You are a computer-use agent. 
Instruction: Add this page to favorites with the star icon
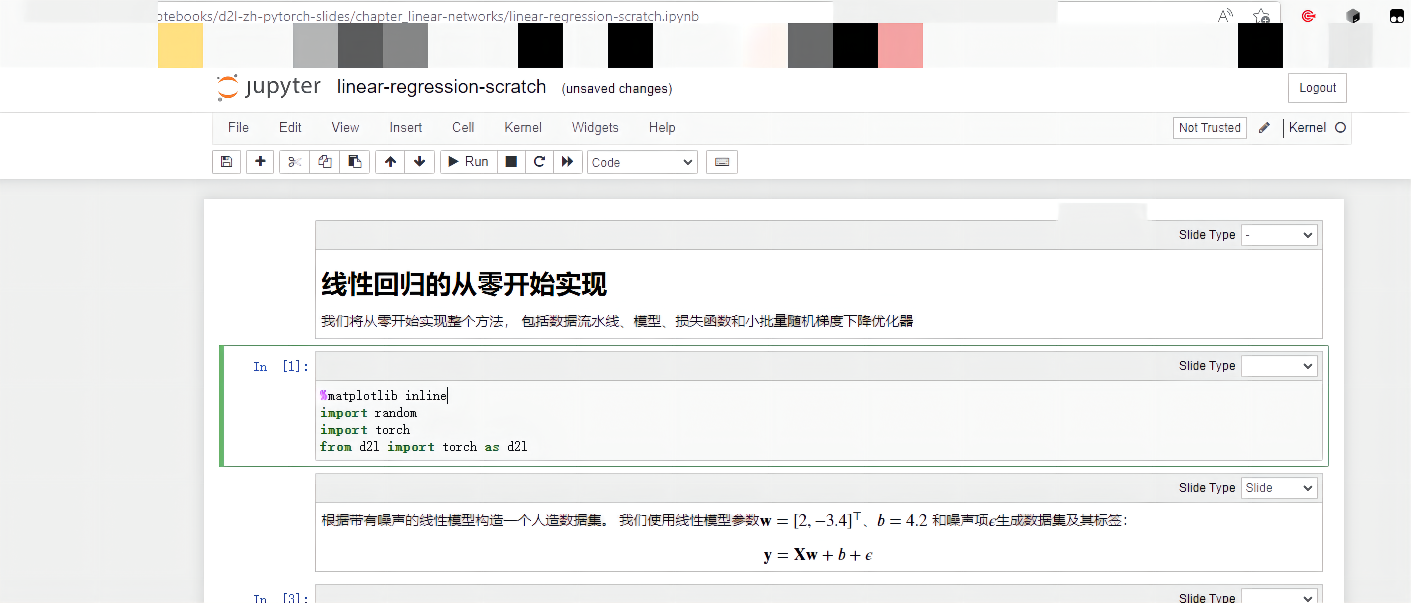coord(1262,16)
